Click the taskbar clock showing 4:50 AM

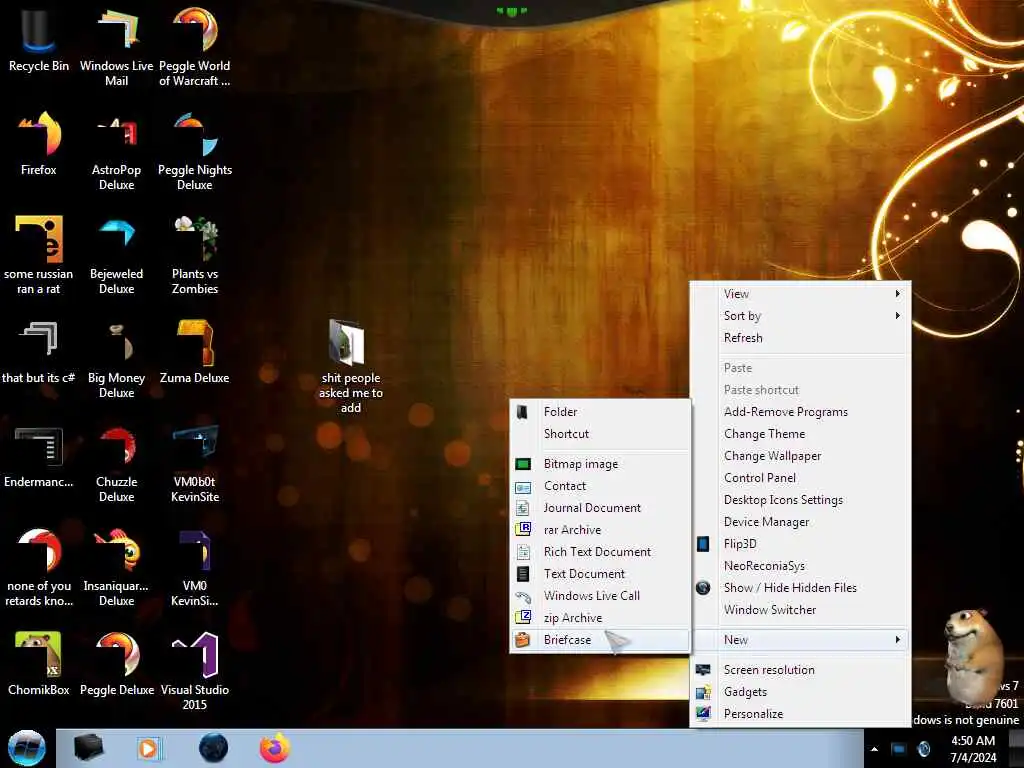(x=973, y=749)
